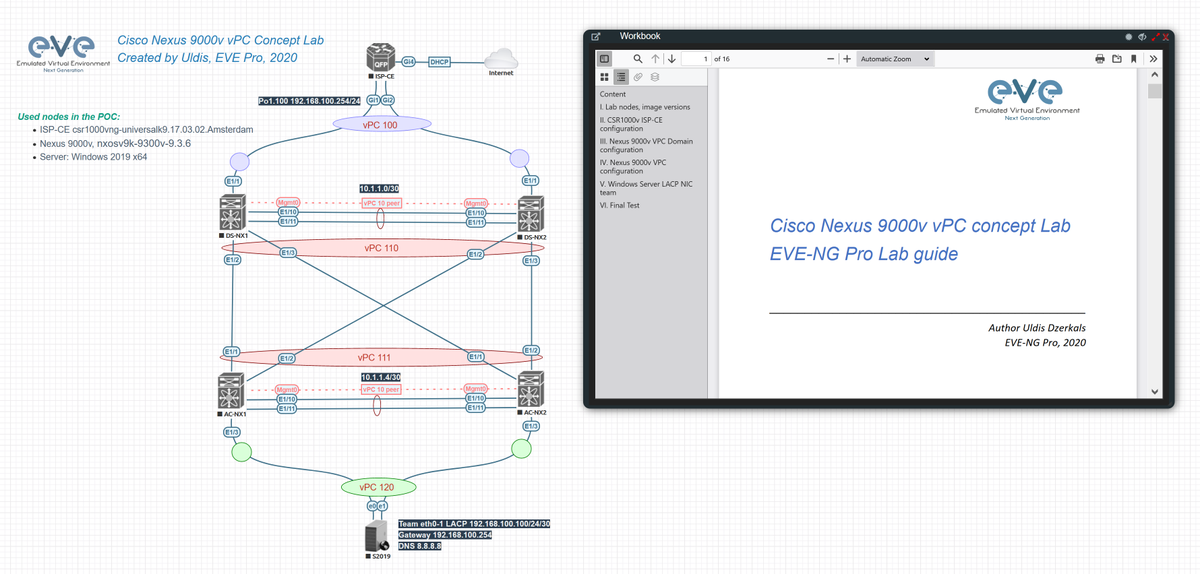Click the 10.1.1.0/30 subnet label
1200x574 pixels.
[x=379, y=188]
